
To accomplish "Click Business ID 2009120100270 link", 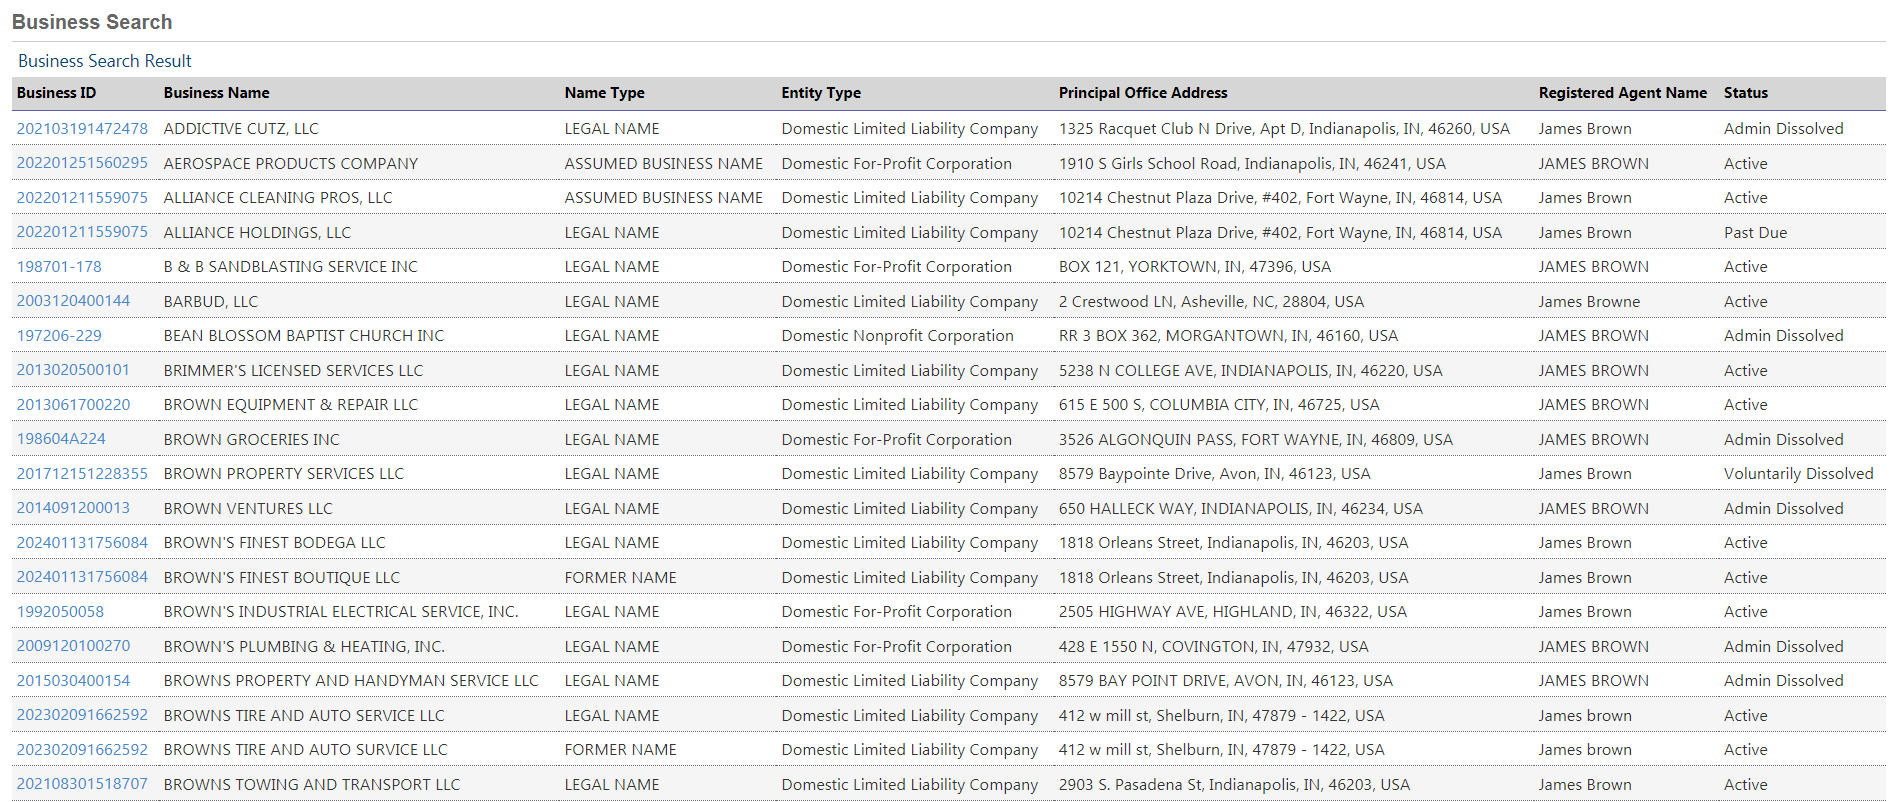I will [73, 646].
